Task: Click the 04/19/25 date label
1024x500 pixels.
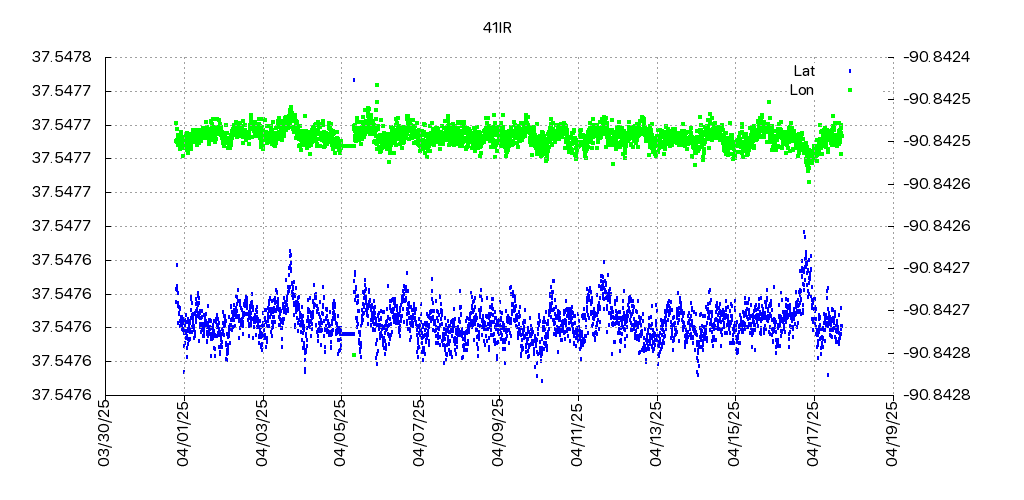Action: pyautogui.click(x=893, y=431)
